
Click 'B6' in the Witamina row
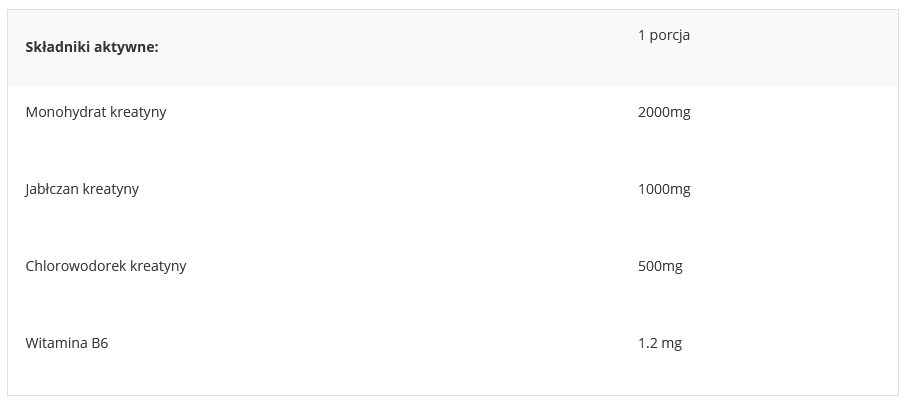click(x=100, y=343)
